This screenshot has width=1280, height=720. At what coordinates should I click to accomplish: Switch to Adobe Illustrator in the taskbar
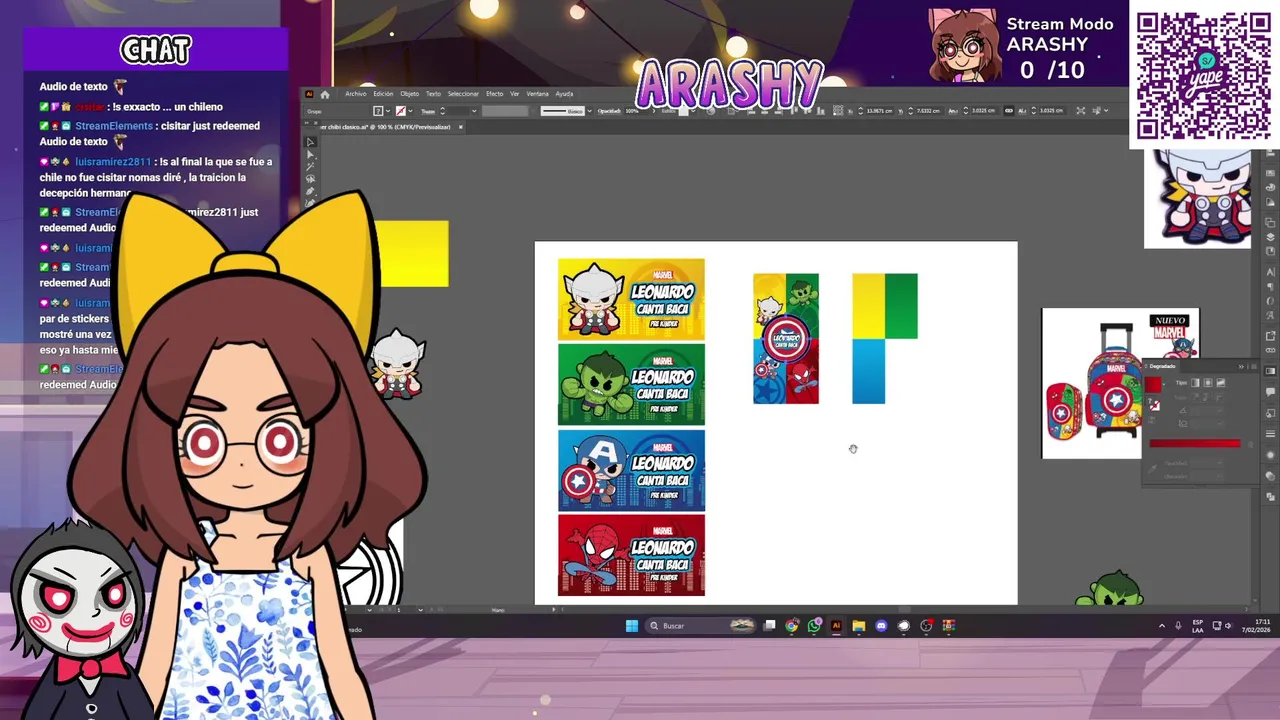(x=836, y=626)
